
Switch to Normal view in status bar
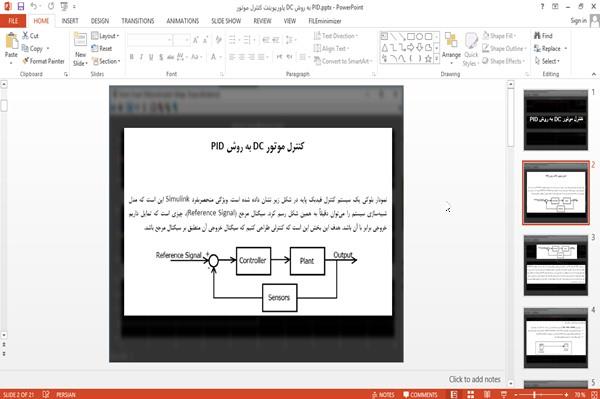(454, 394)
